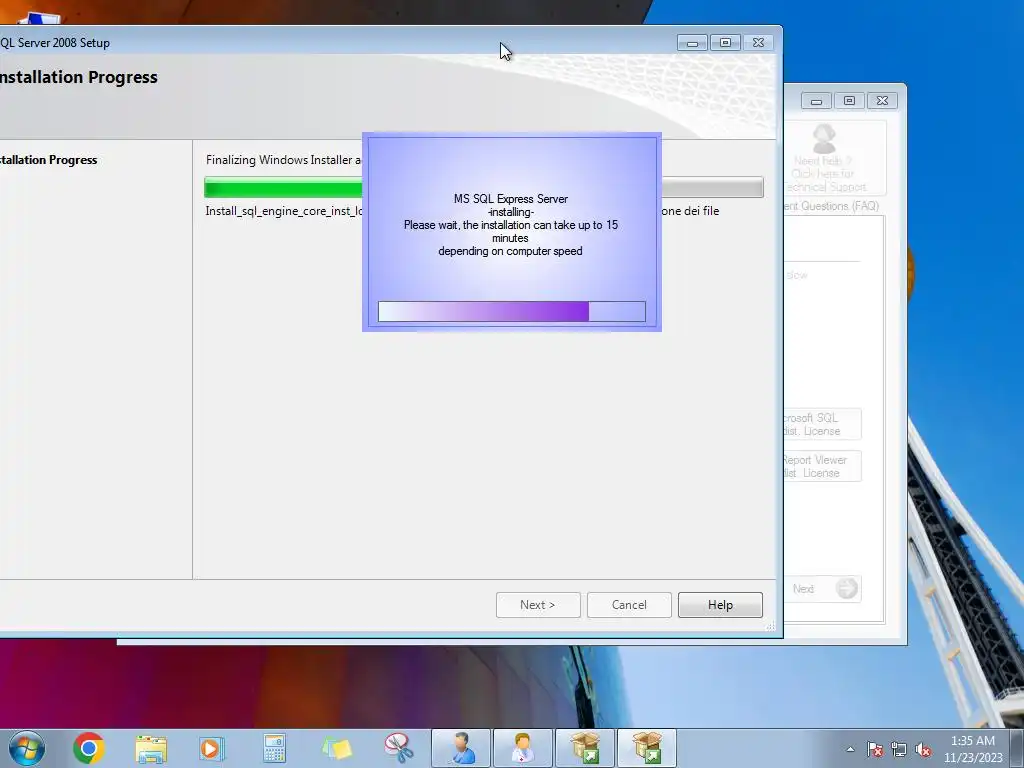Open the network status tray icon
The height and width of the screenshot is (768, 1024).
[899, 749]
